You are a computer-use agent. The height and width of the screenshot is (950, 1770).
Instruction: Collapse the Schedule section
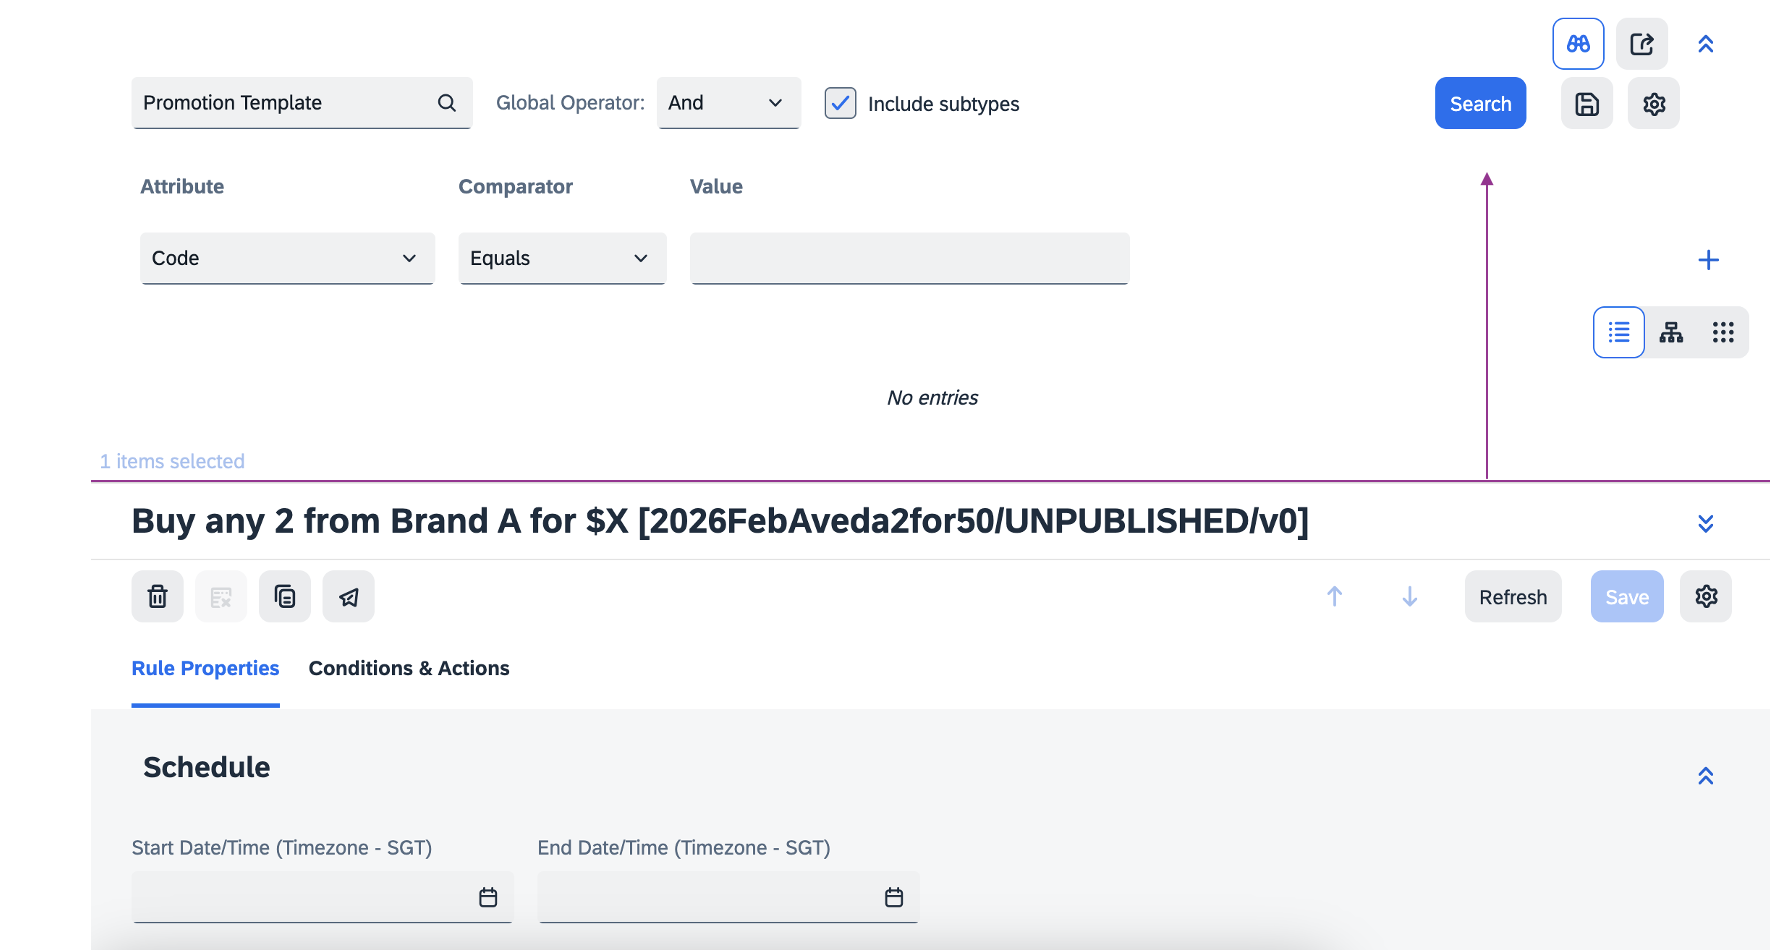point(1705,776)
